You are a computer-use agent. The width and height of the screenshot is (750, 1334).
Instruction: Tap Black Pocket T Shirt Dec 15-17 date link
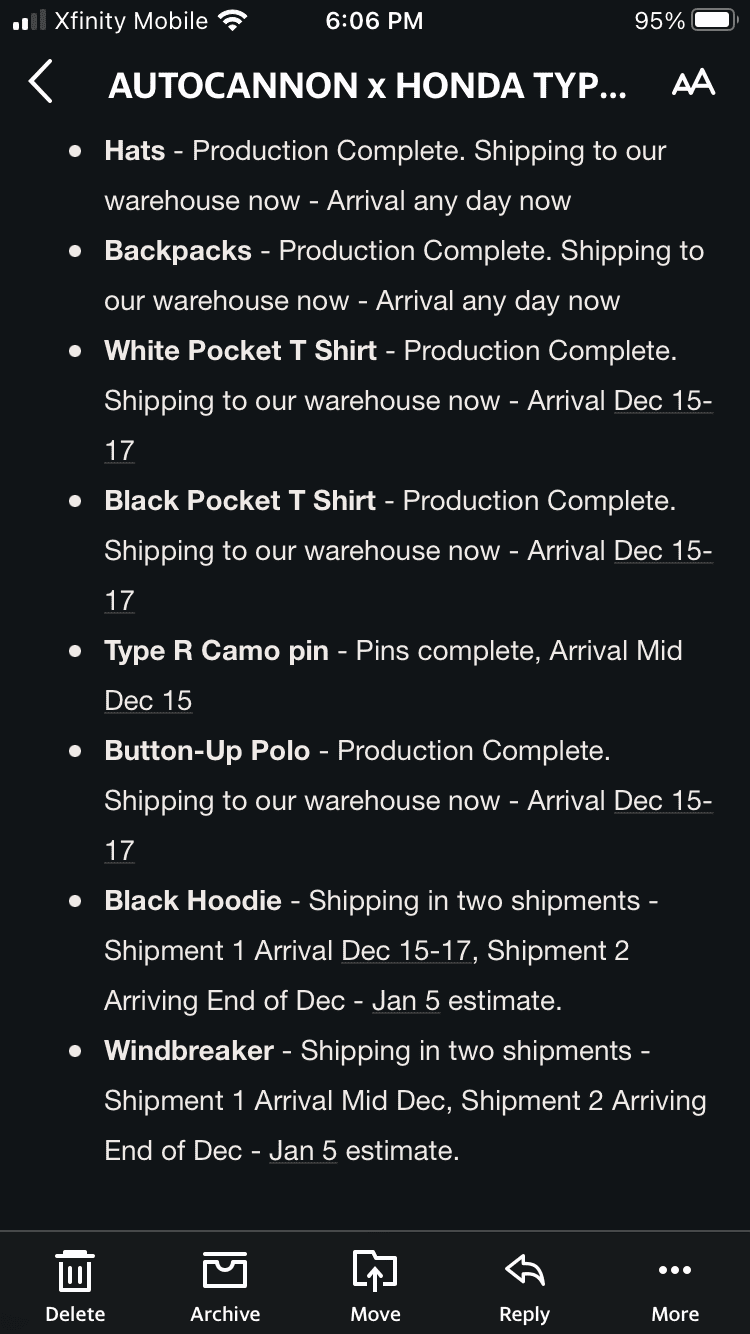point(662,551)
